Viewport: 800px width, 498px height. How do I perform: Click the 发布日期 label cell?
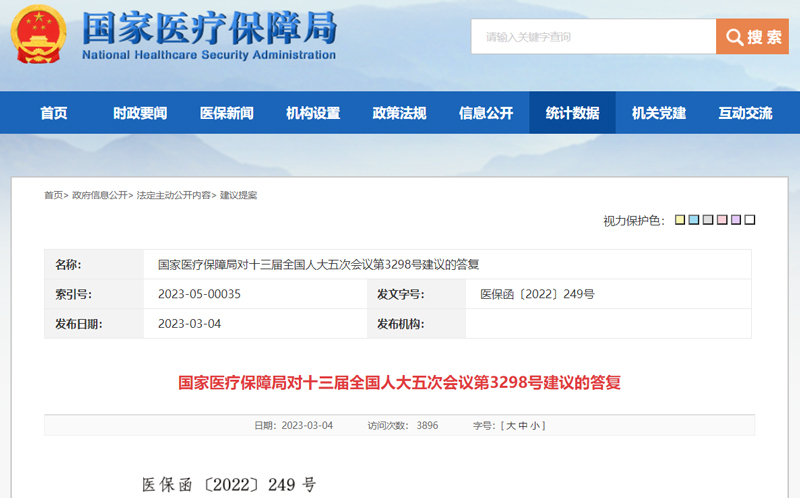pyautogui.click(x=94, y=323)
